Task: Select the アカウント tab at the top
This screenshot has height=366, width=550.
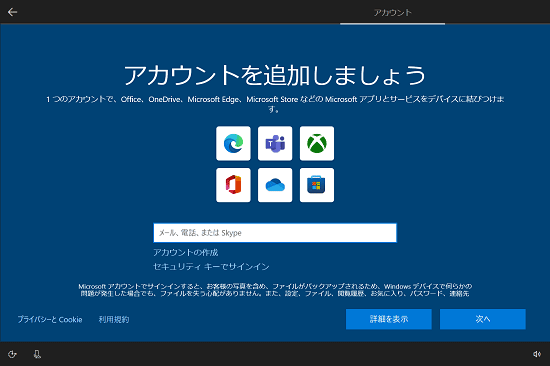Action: pos(392,13)
